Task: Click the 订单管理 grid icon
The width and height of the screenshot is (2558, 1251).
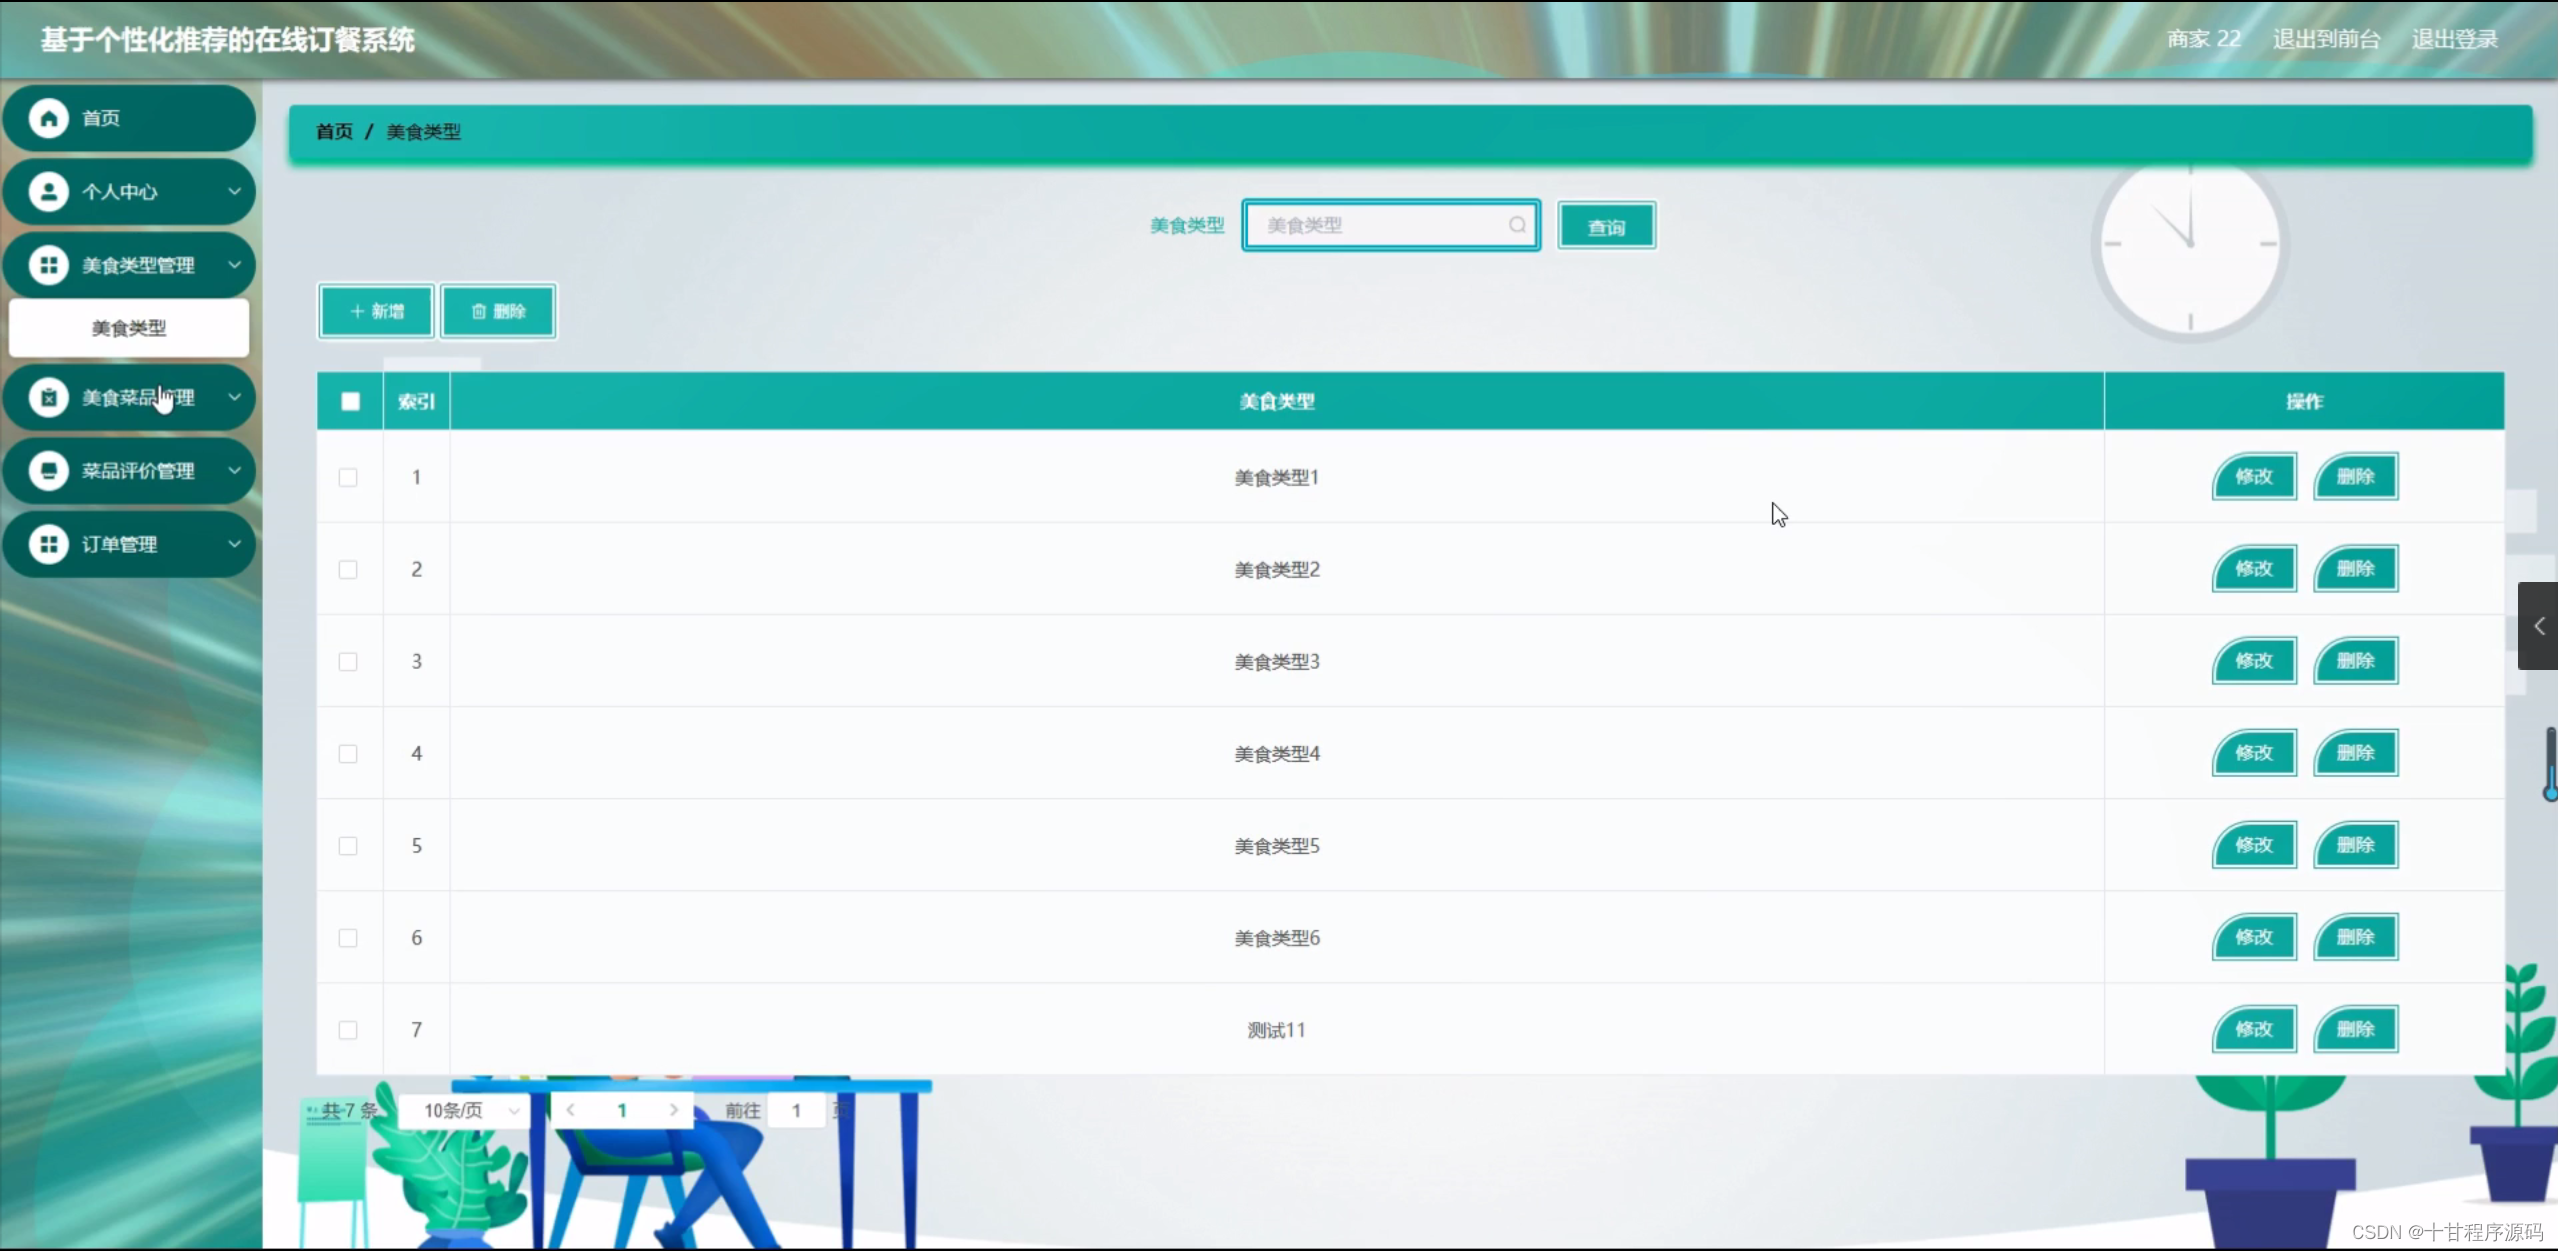Action: 48,545
